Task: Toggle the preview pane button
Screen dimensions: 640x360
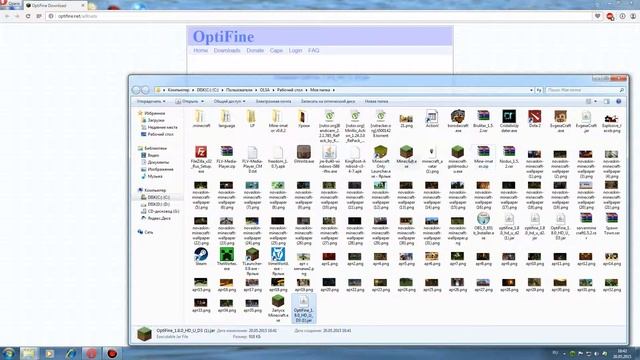Action: click(607, 101)
